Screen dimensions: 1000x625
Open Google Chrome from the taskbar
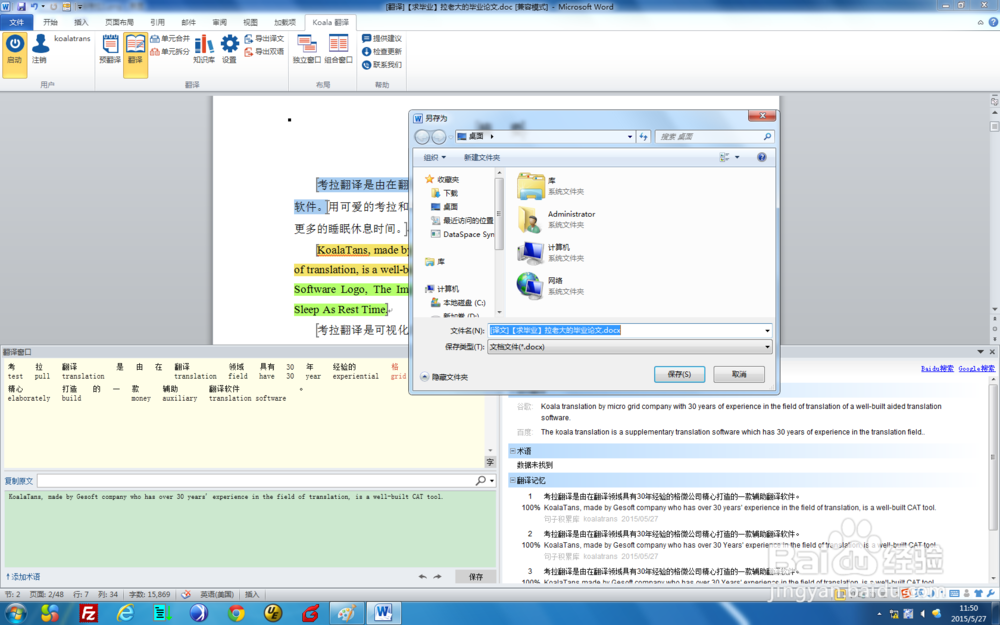tap(237, 613)
